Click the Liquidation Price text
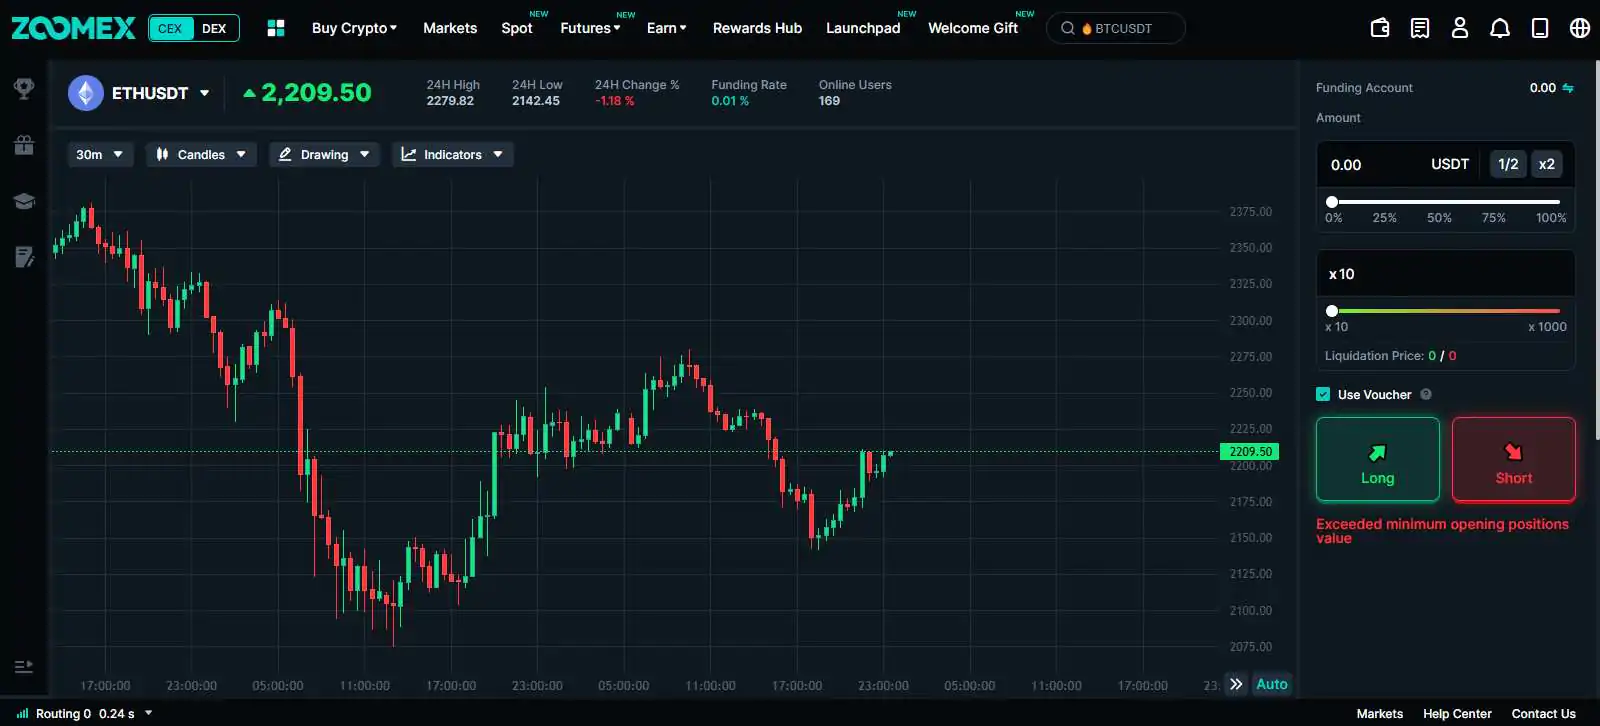The image size is (1600, 726). coord(1390,356)
